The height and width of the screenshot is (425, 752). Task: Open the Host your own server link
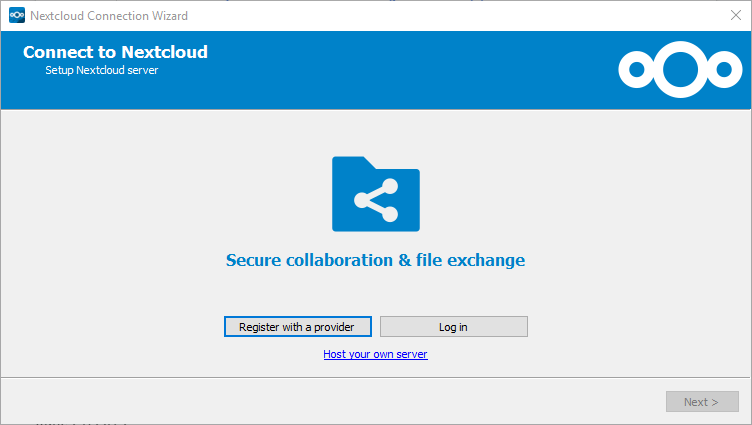coord(376,354)
